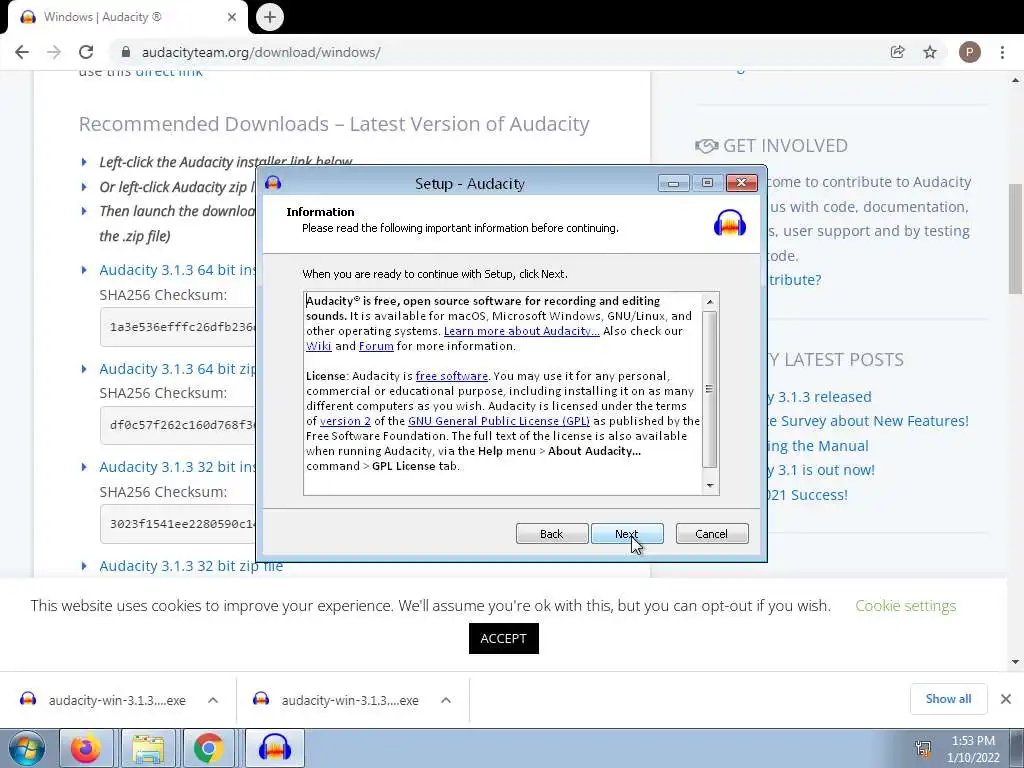Viewport: 1024px width, 768px height.
Task: Open the 'version 2' license link
Action: [345, 421]
